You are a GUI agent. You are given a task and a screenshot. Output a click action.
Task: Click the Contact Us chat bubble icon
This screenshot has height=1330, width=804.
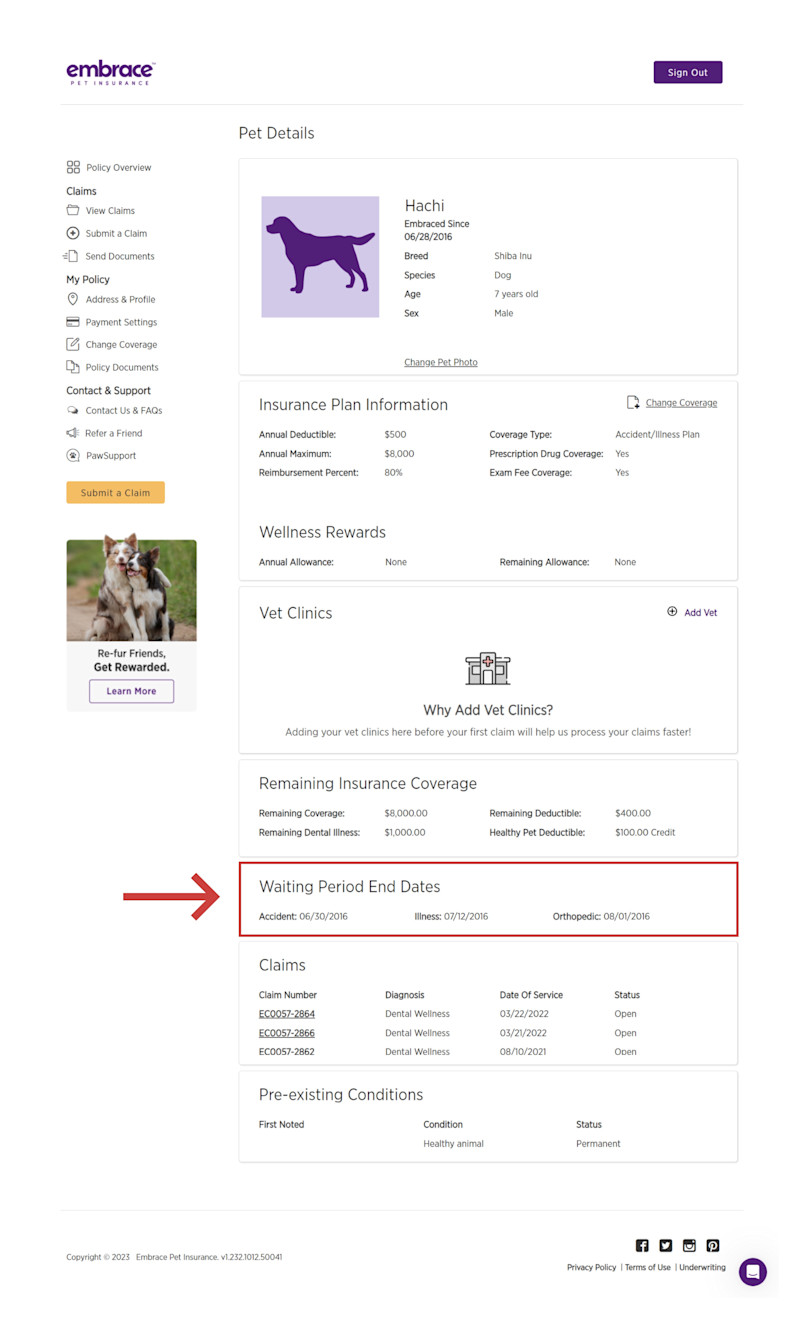tap(73, 410)
